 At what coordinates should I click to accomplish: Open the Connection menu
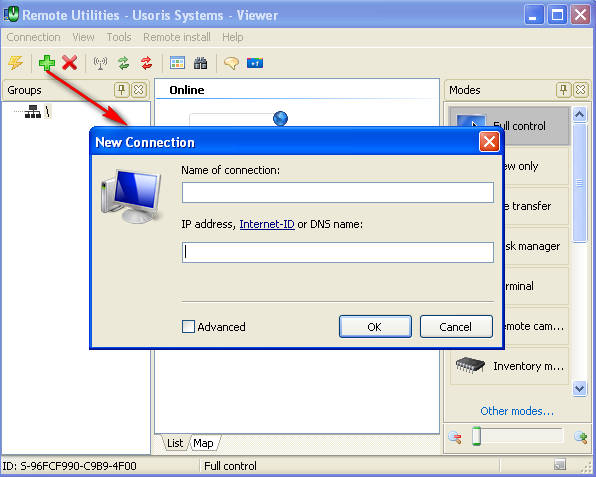(x=33, y=37)
